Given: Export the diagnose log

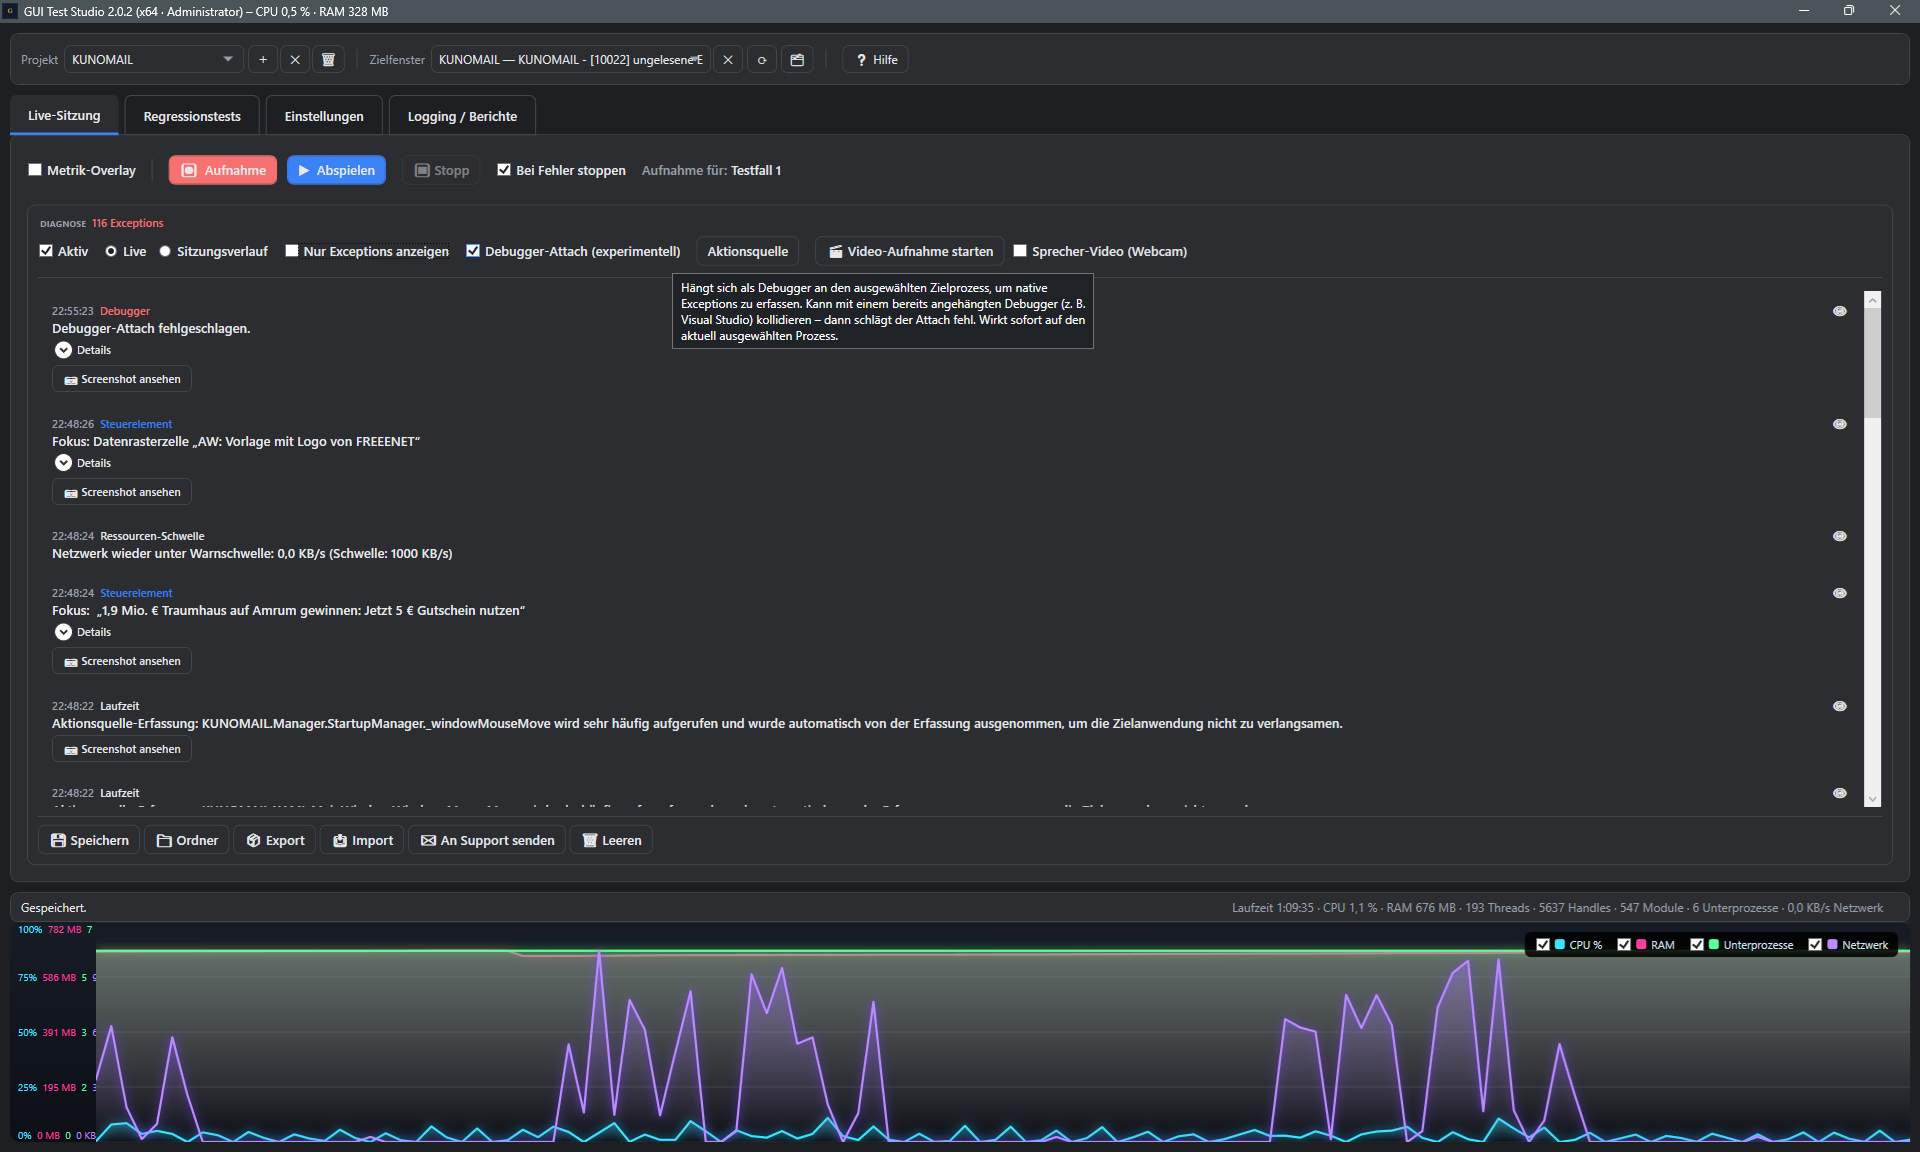Looking at the screenshot, I should pos(275,840).
